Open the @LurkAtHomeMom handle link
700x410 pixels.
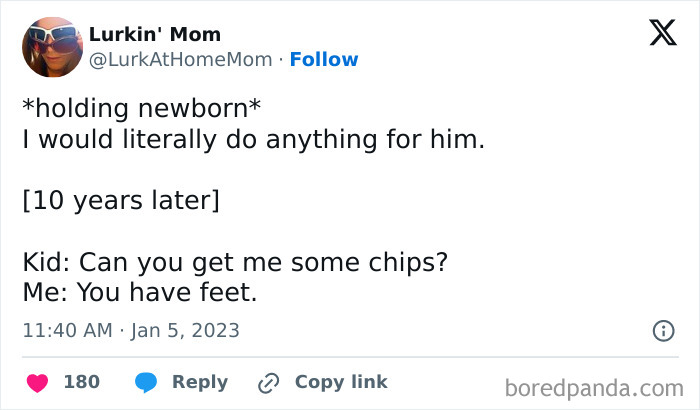coord(181,60)
